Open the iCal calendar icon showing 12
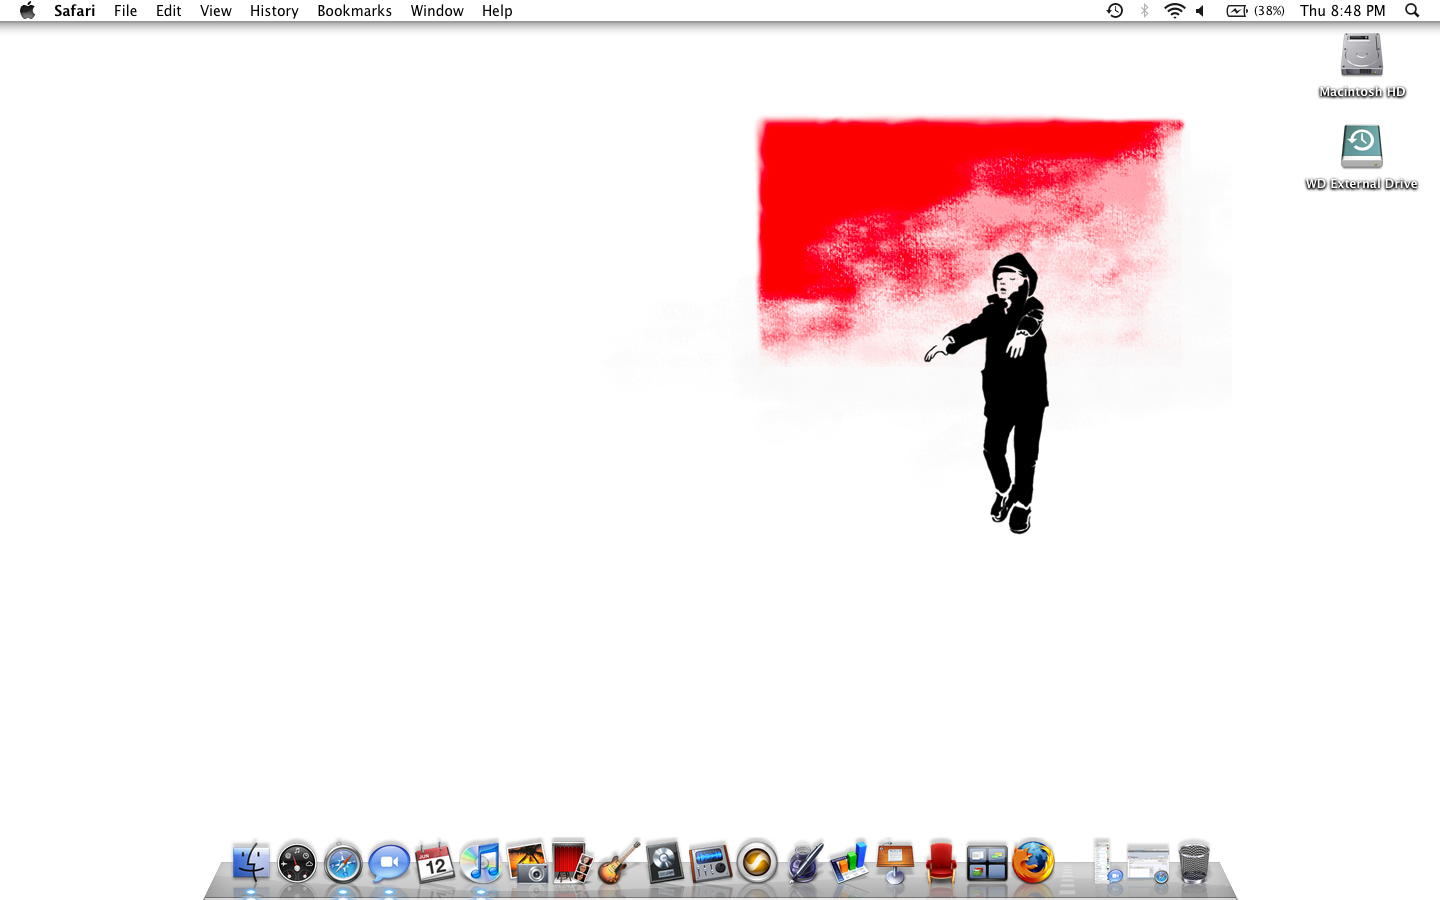 (435, 863)
